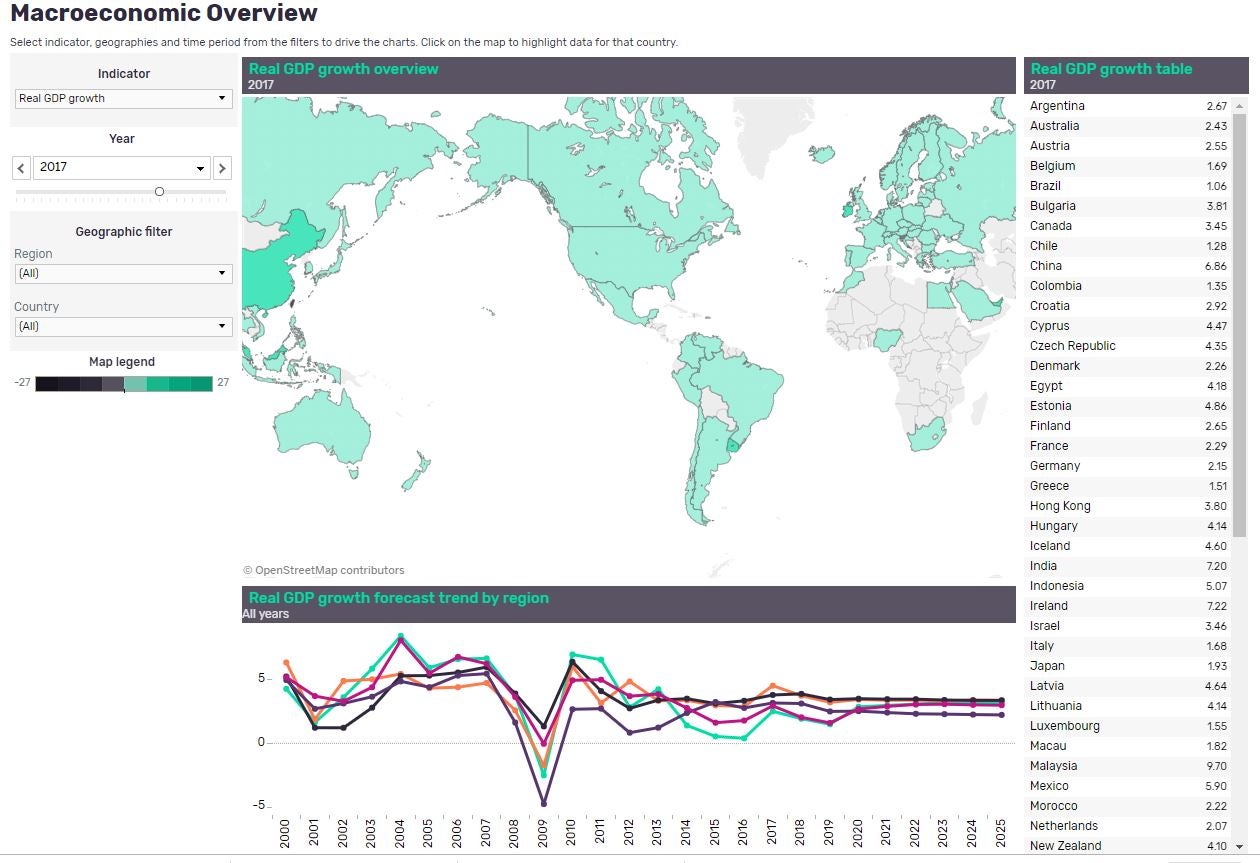Click the Japan row in the table
Screen dimensions: 1260x863
click(1128, 666)
